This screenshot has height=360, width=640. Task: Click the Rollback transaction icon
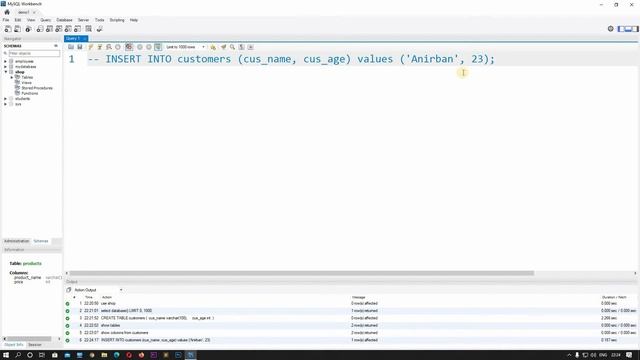(x=149, y=47)
